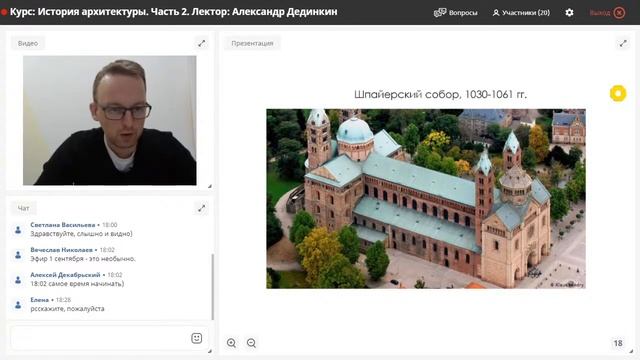Click the video panel resize corner handle

[x=209, y=186]
